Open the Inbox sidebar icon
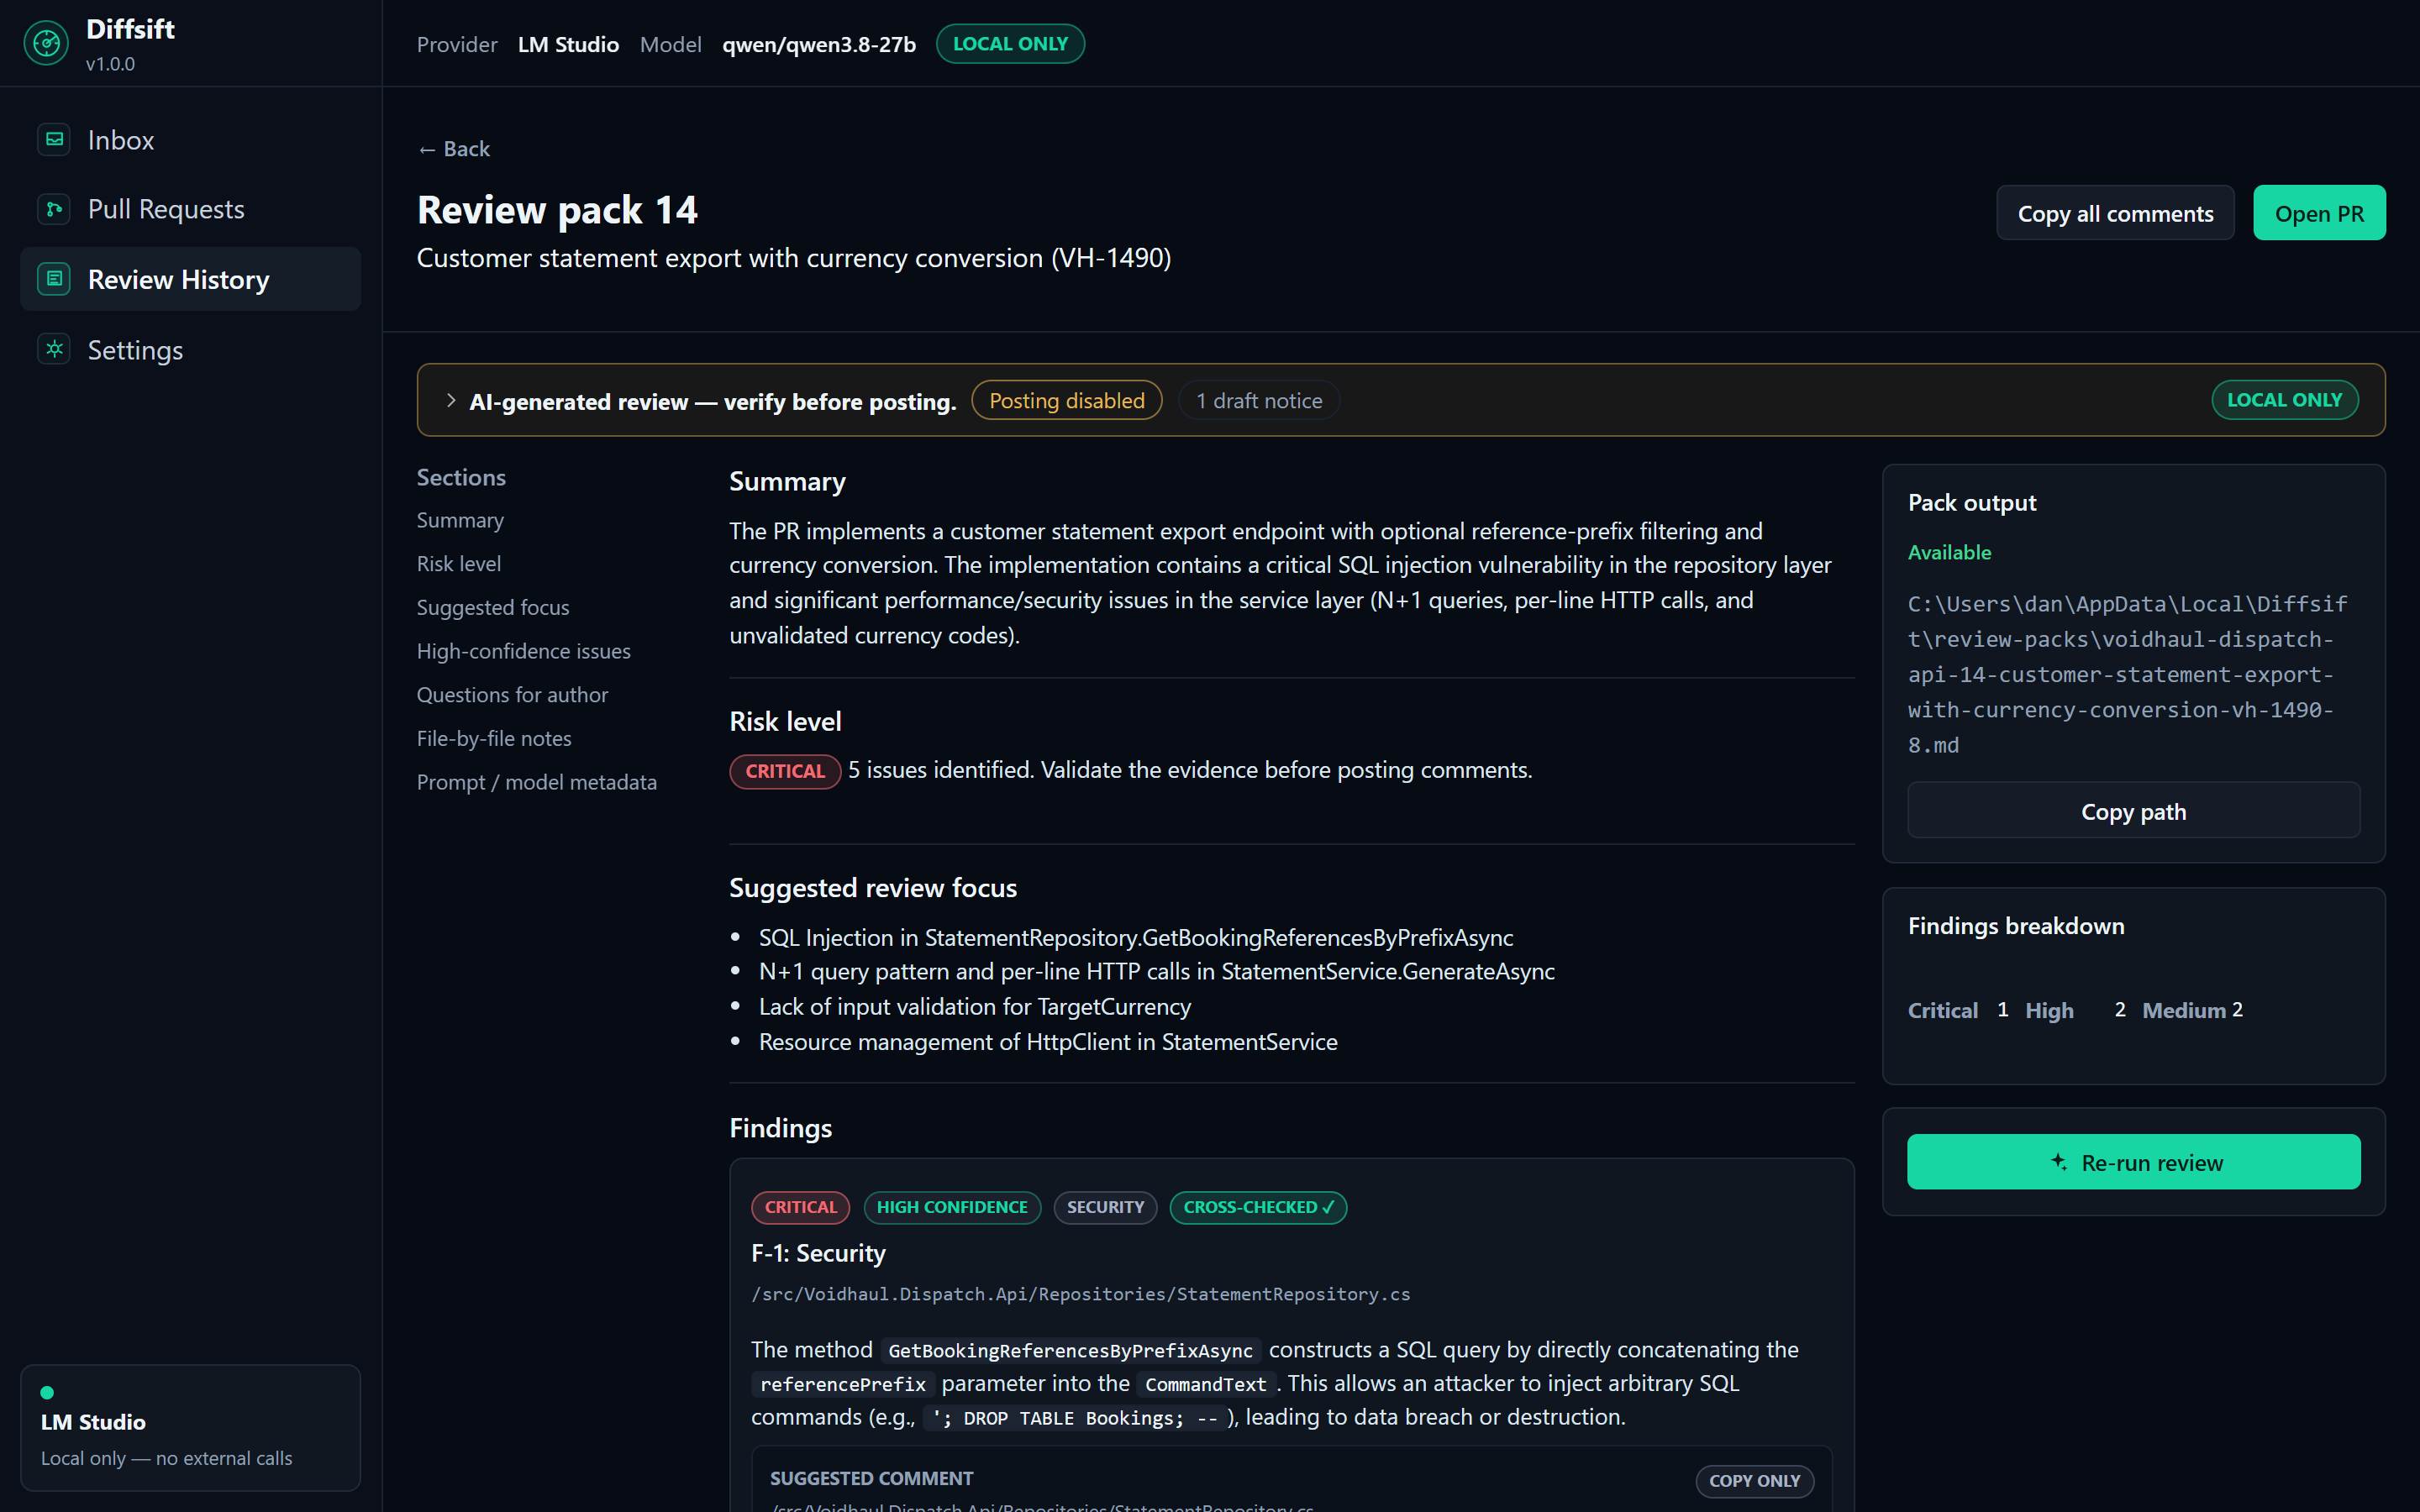This screenshot has height=1512, width=2420. pyautogui.click(x=54, y=140)
